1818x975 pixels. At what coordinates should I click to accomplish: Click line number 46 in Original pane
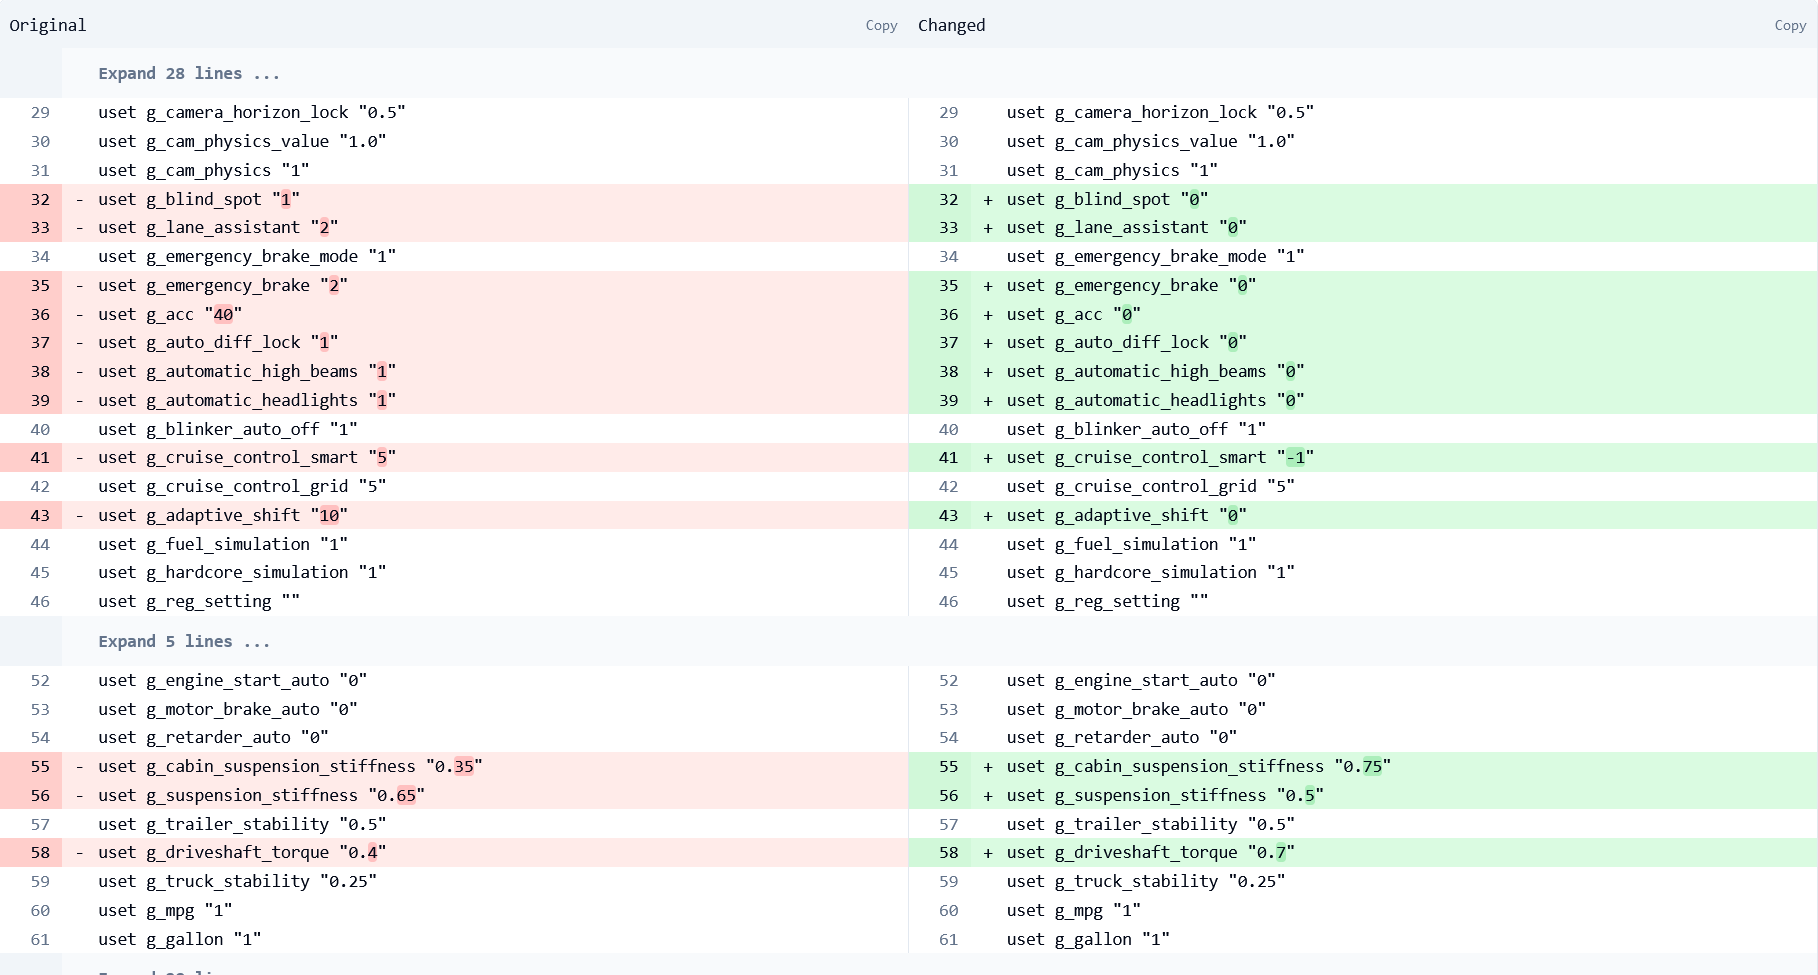pos(40,601)
